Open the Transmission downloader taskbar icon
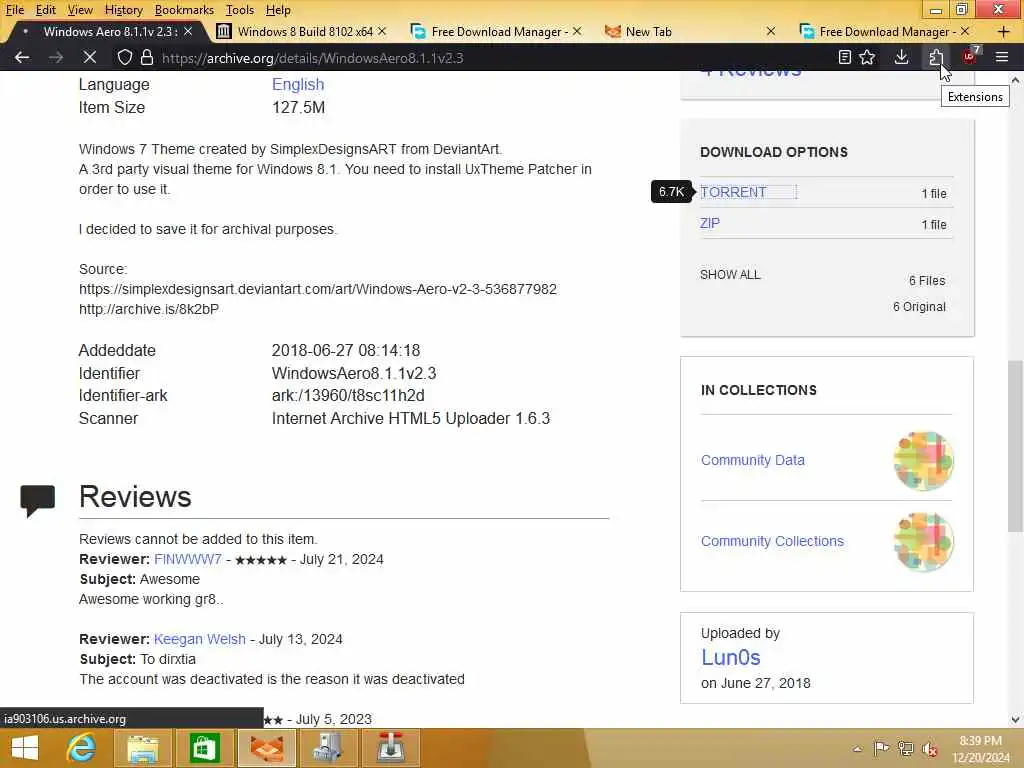This screenshot has width=1024, height=768. point(390,748)
